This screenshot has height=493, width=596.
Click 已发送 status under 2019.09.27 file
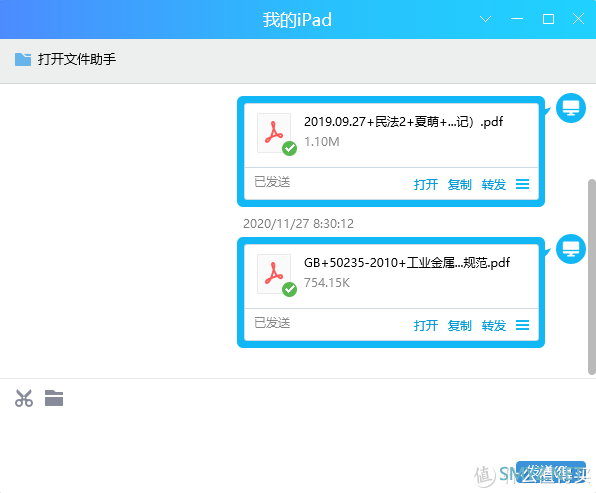(x=272, y=182)
